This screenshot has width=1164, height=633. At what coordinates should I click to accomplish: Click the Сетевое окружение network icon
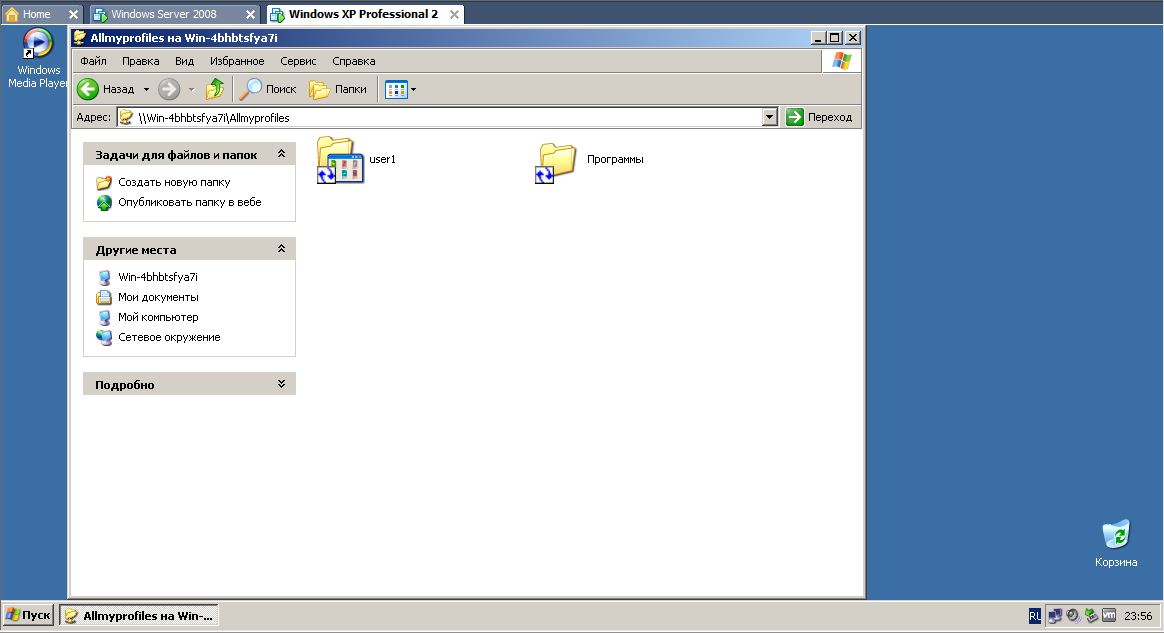104,338
